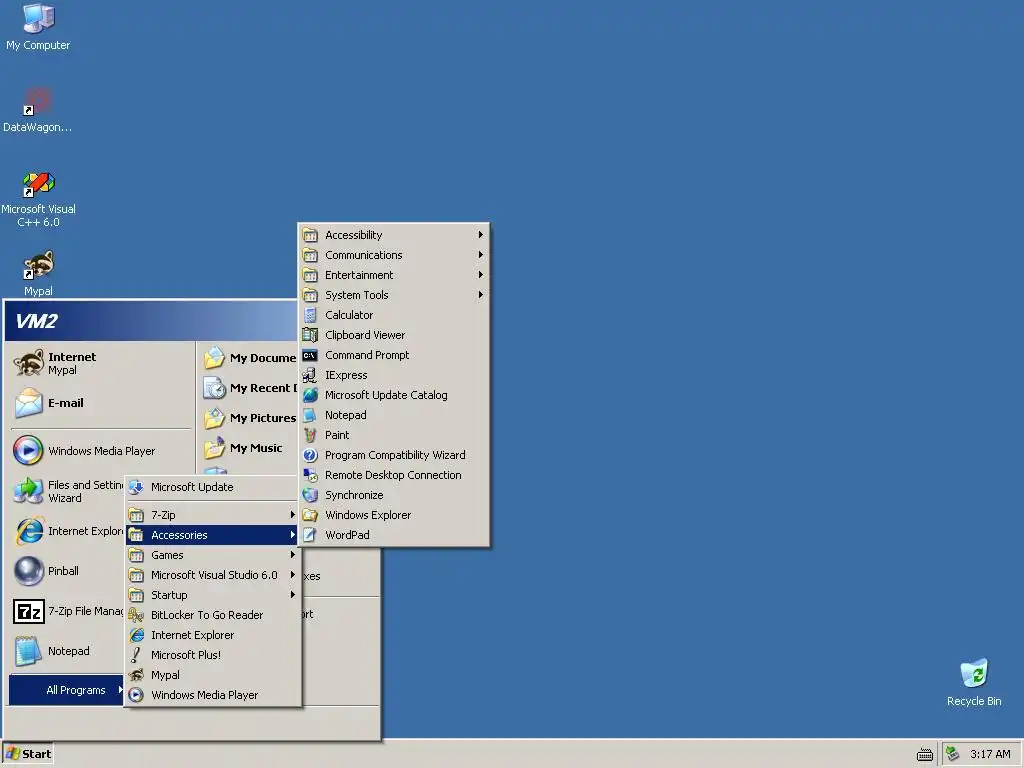
Task: Click the Start button
Action: pyautogui.click(x=27, y=754)
